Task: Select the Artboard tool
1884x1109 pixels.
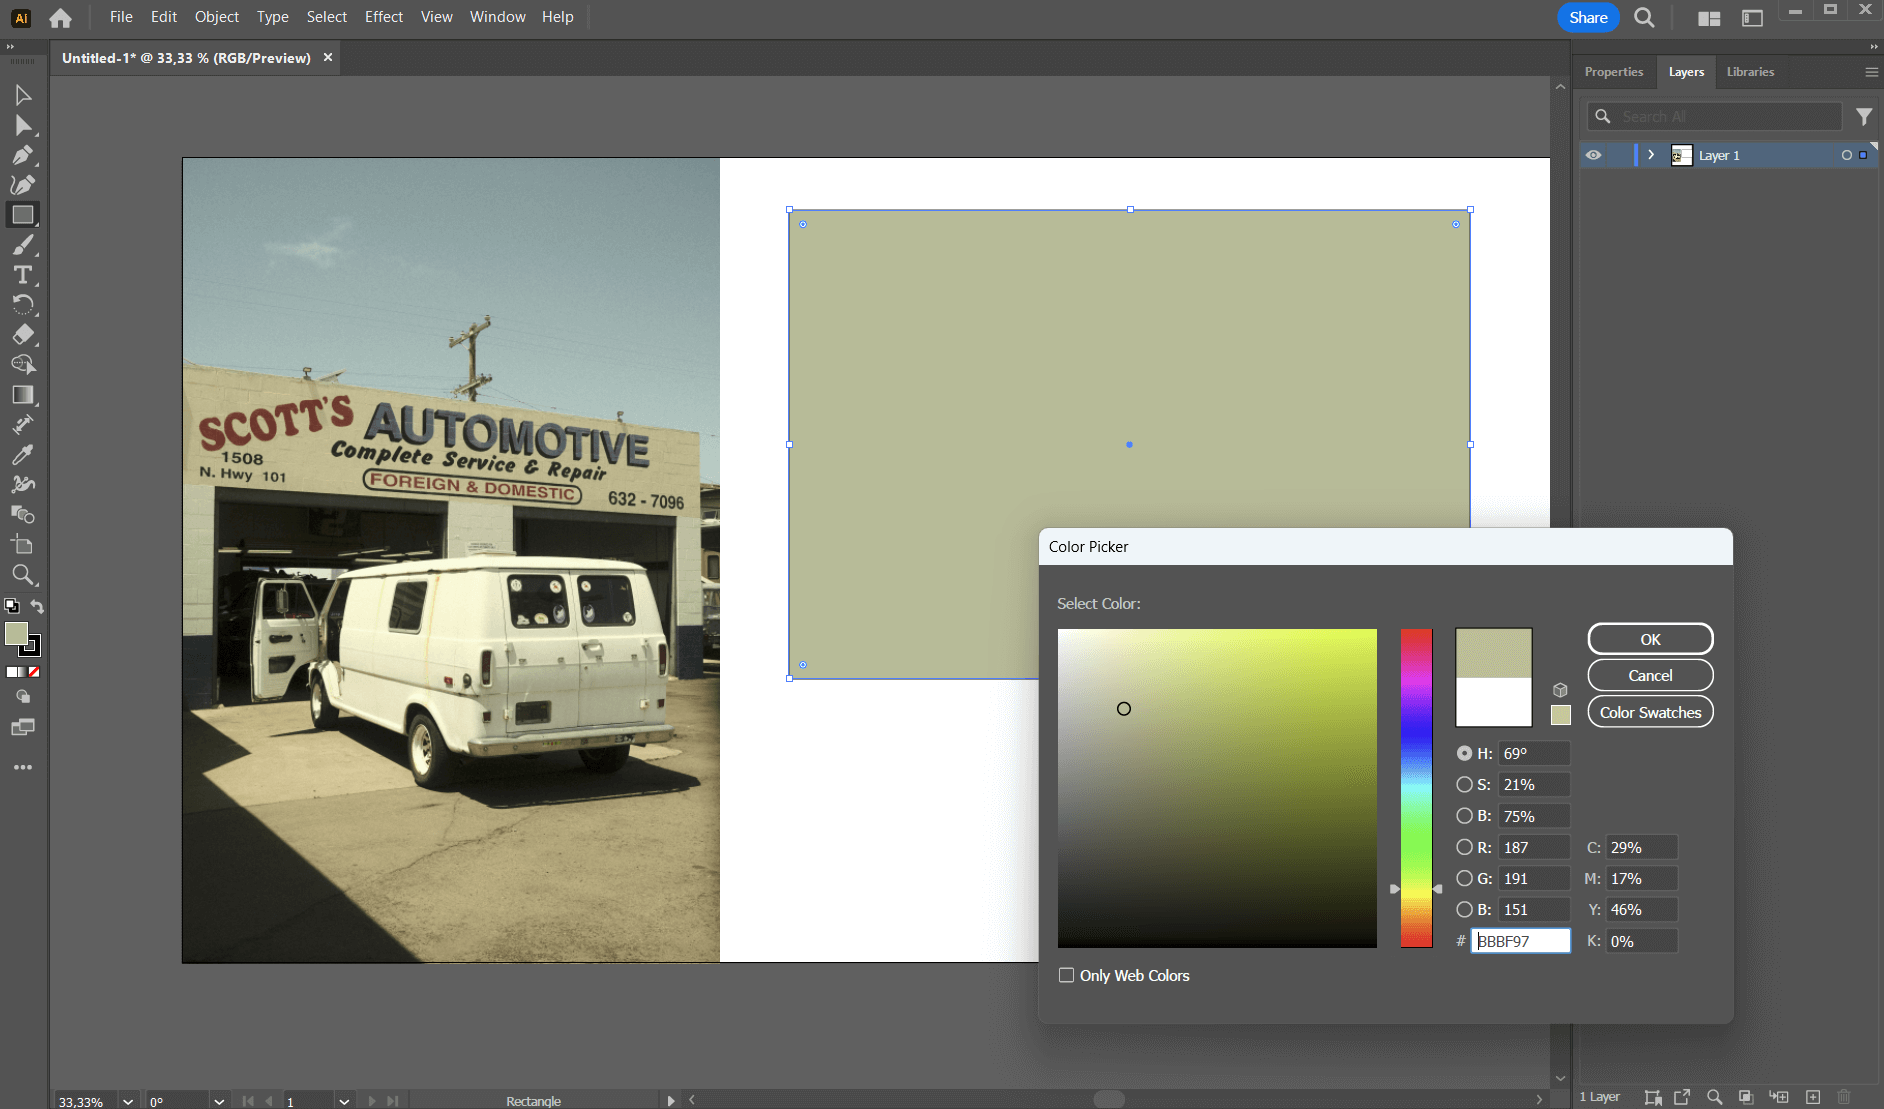Action: click(x=23, y=545)
